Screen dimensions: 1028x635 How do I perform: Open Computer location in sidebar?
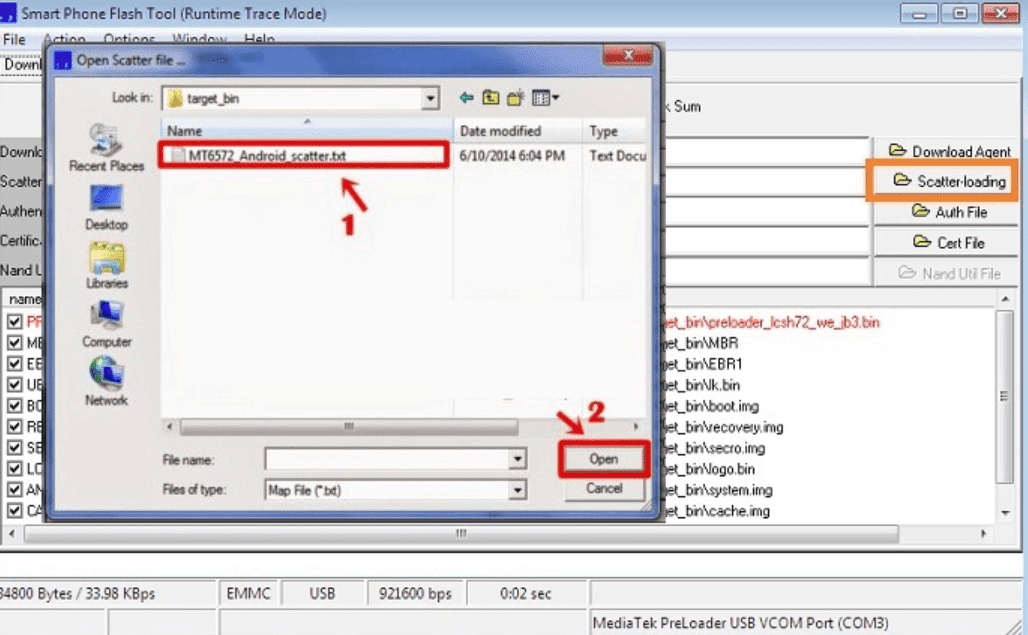[x=106, y=324]
